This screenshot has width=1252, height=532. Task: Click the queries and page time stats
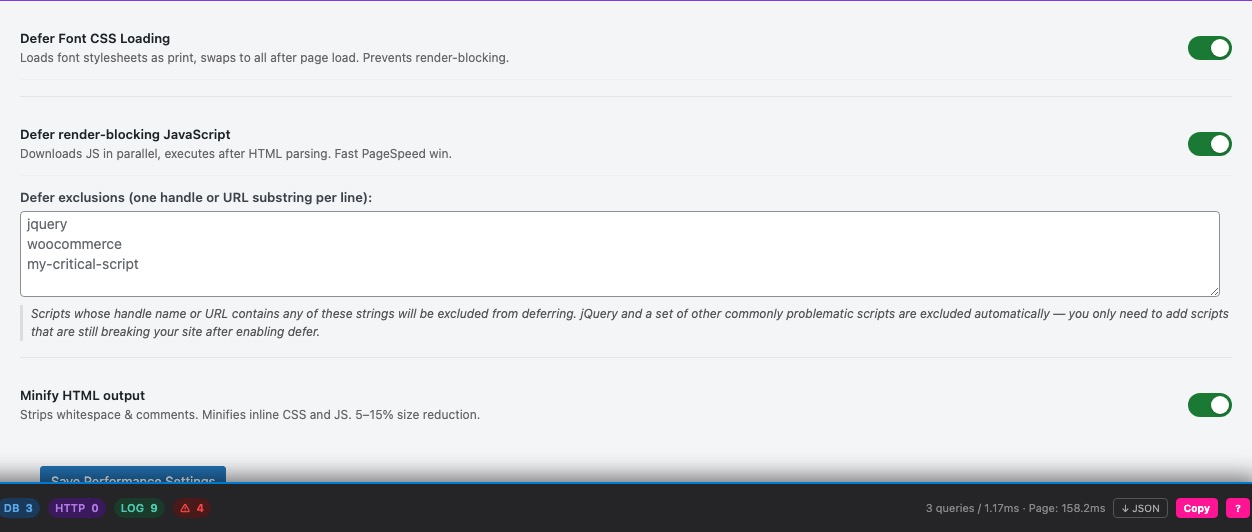click(x=1015, y=508)
